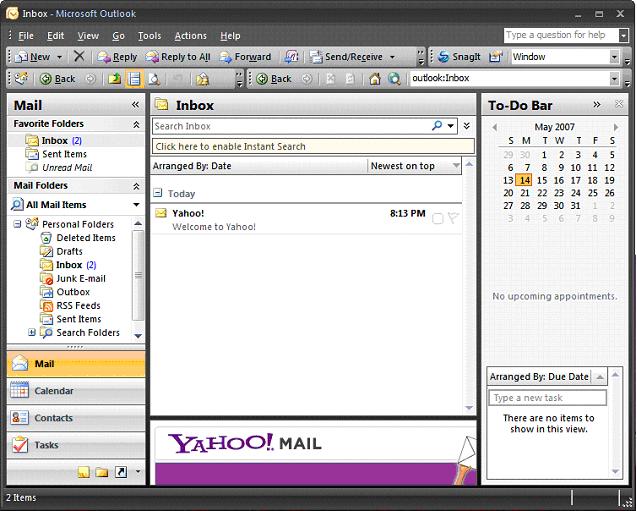Click the New mail button
This screenshot has height=511, width=637.
pyautogui.click(x=32, y=57)
